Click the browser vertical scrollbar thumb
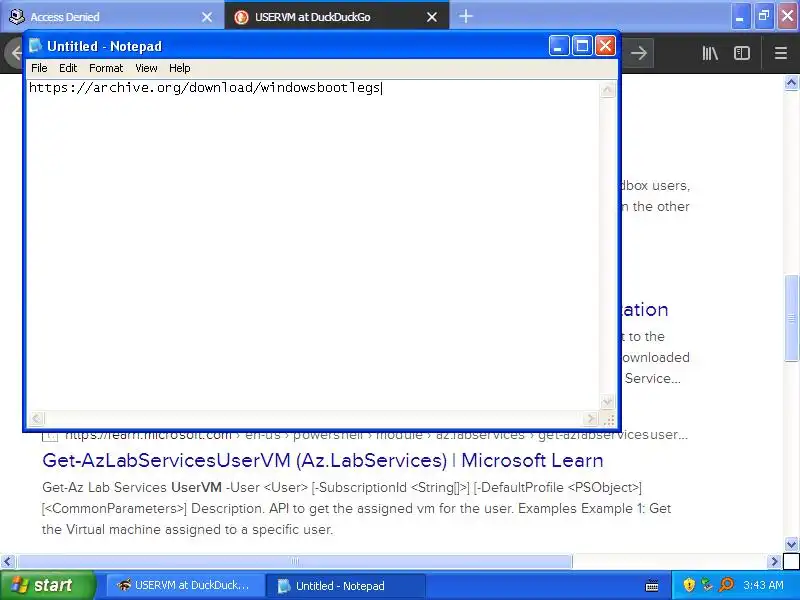 pyautogui.click(x=791, y=318)
